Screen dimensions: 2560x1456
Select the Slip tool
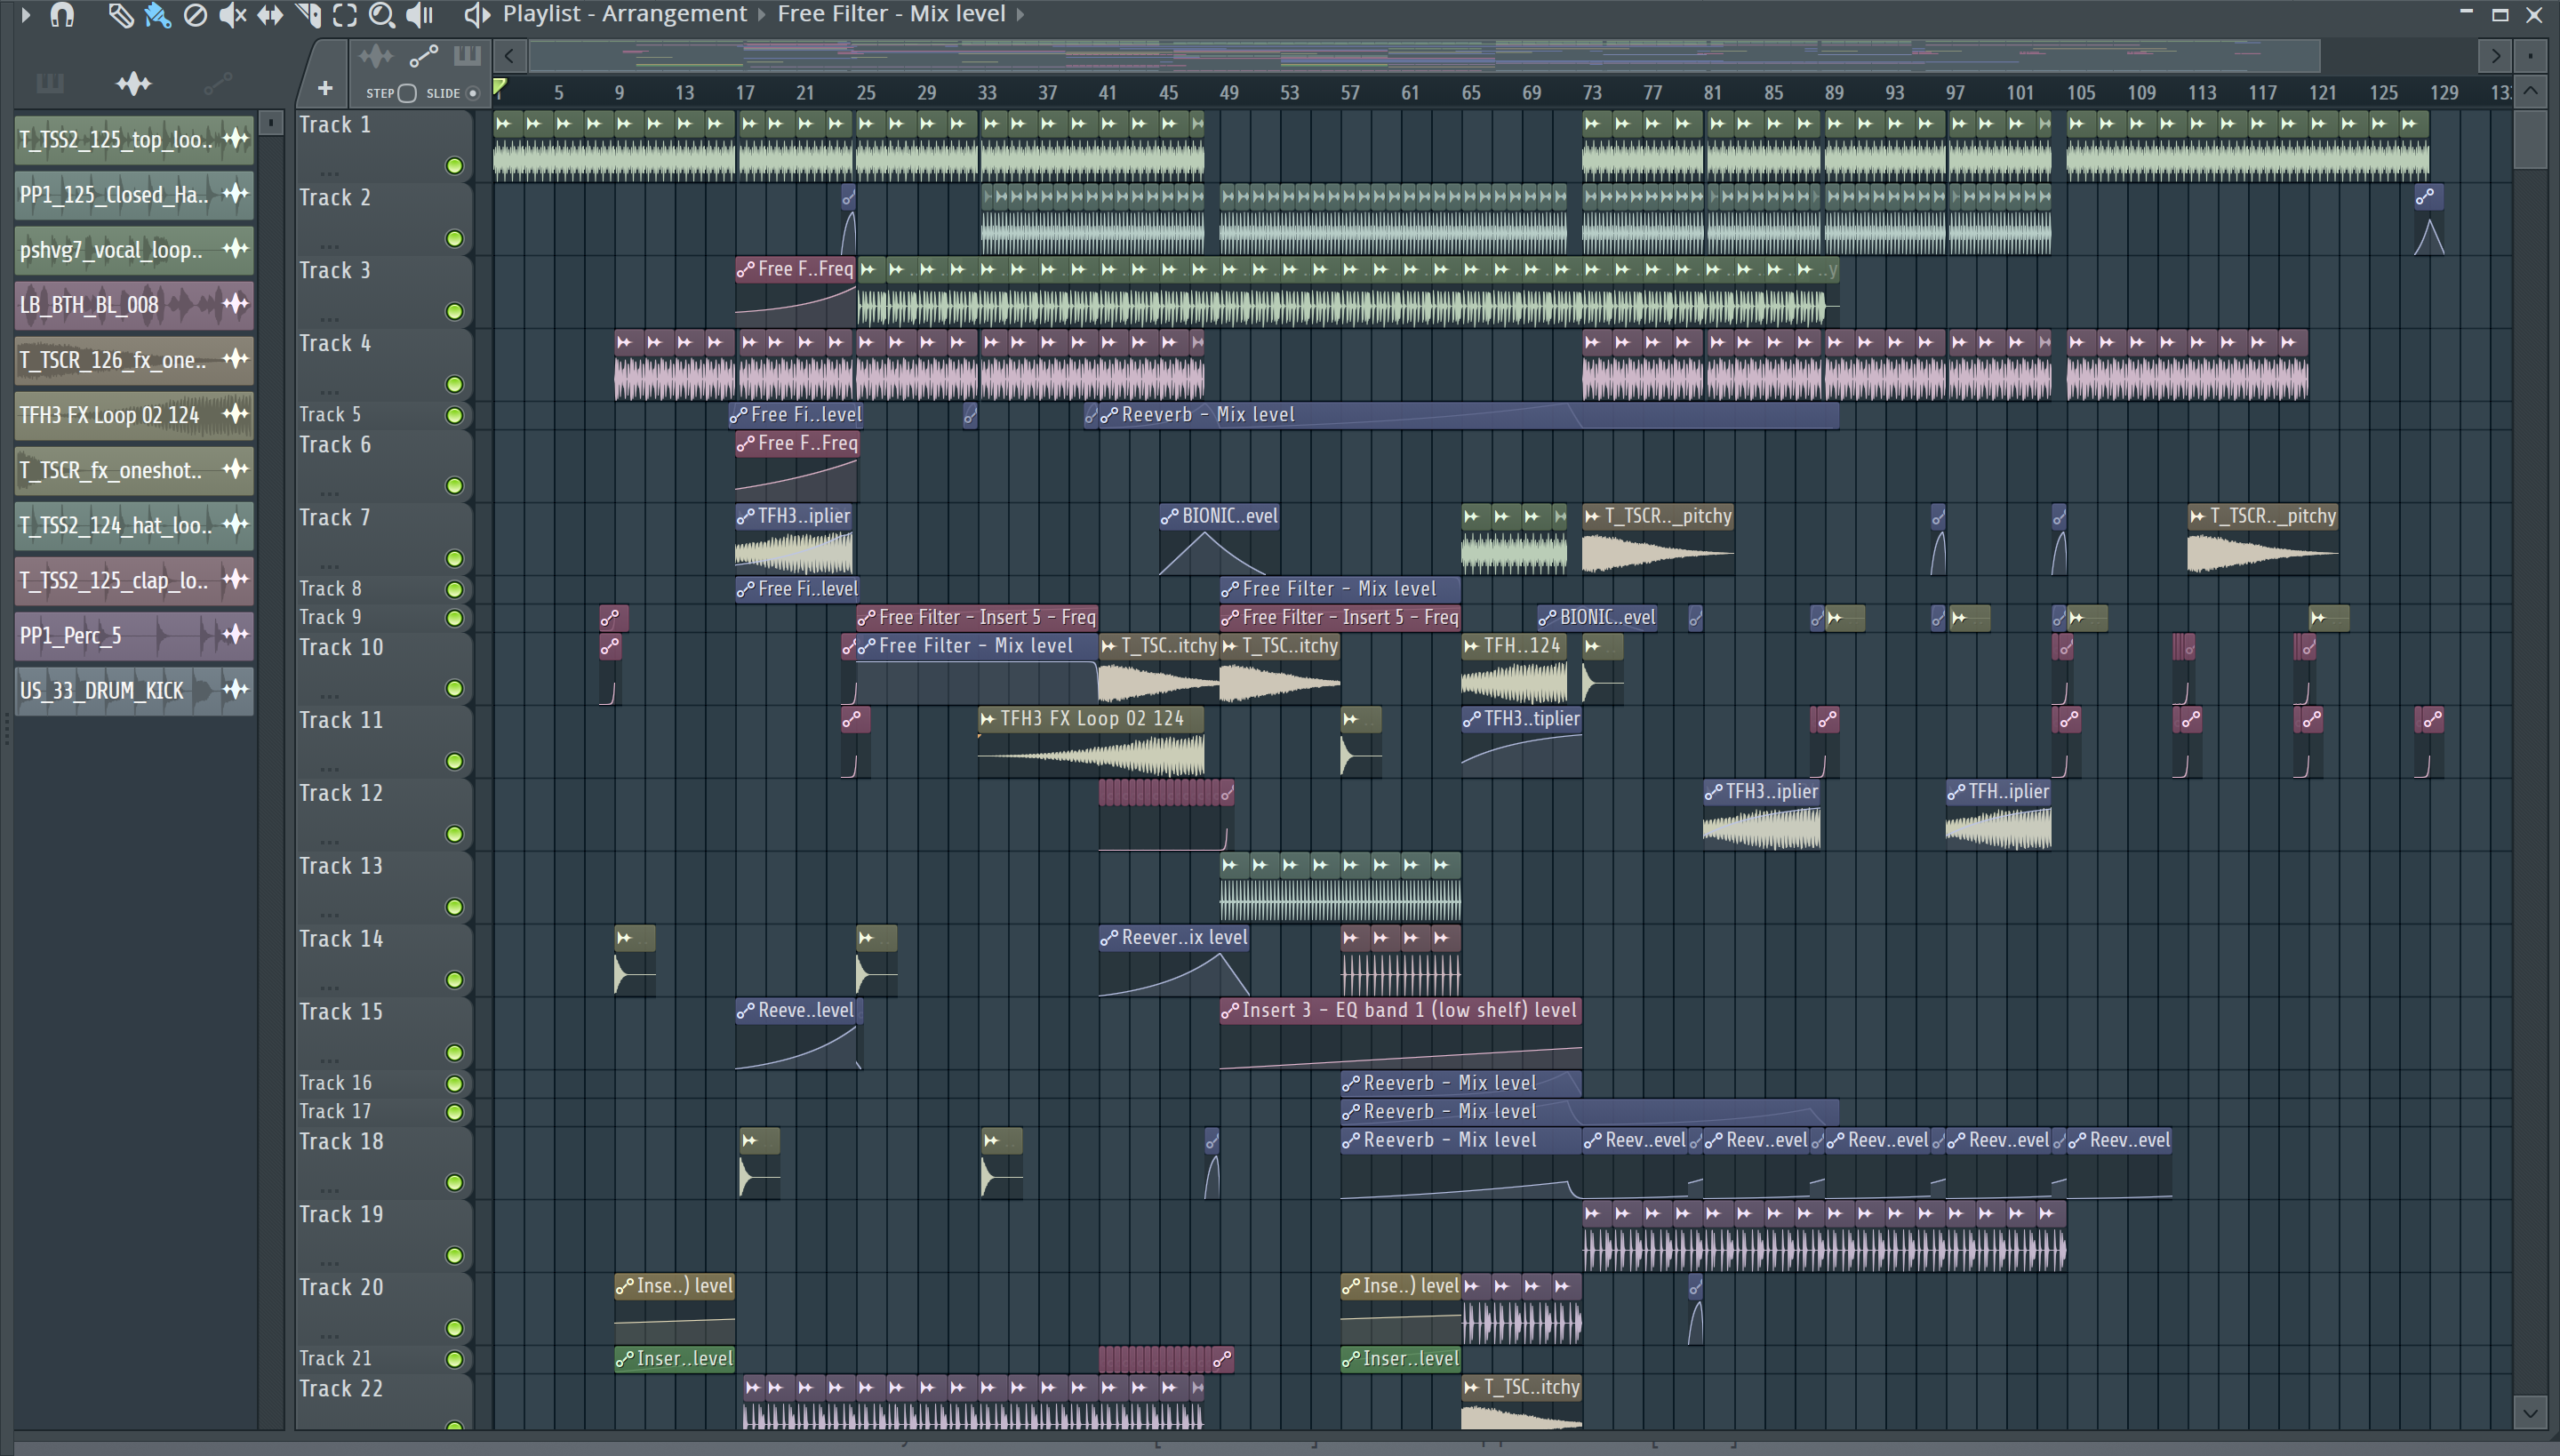pos(270,14)
